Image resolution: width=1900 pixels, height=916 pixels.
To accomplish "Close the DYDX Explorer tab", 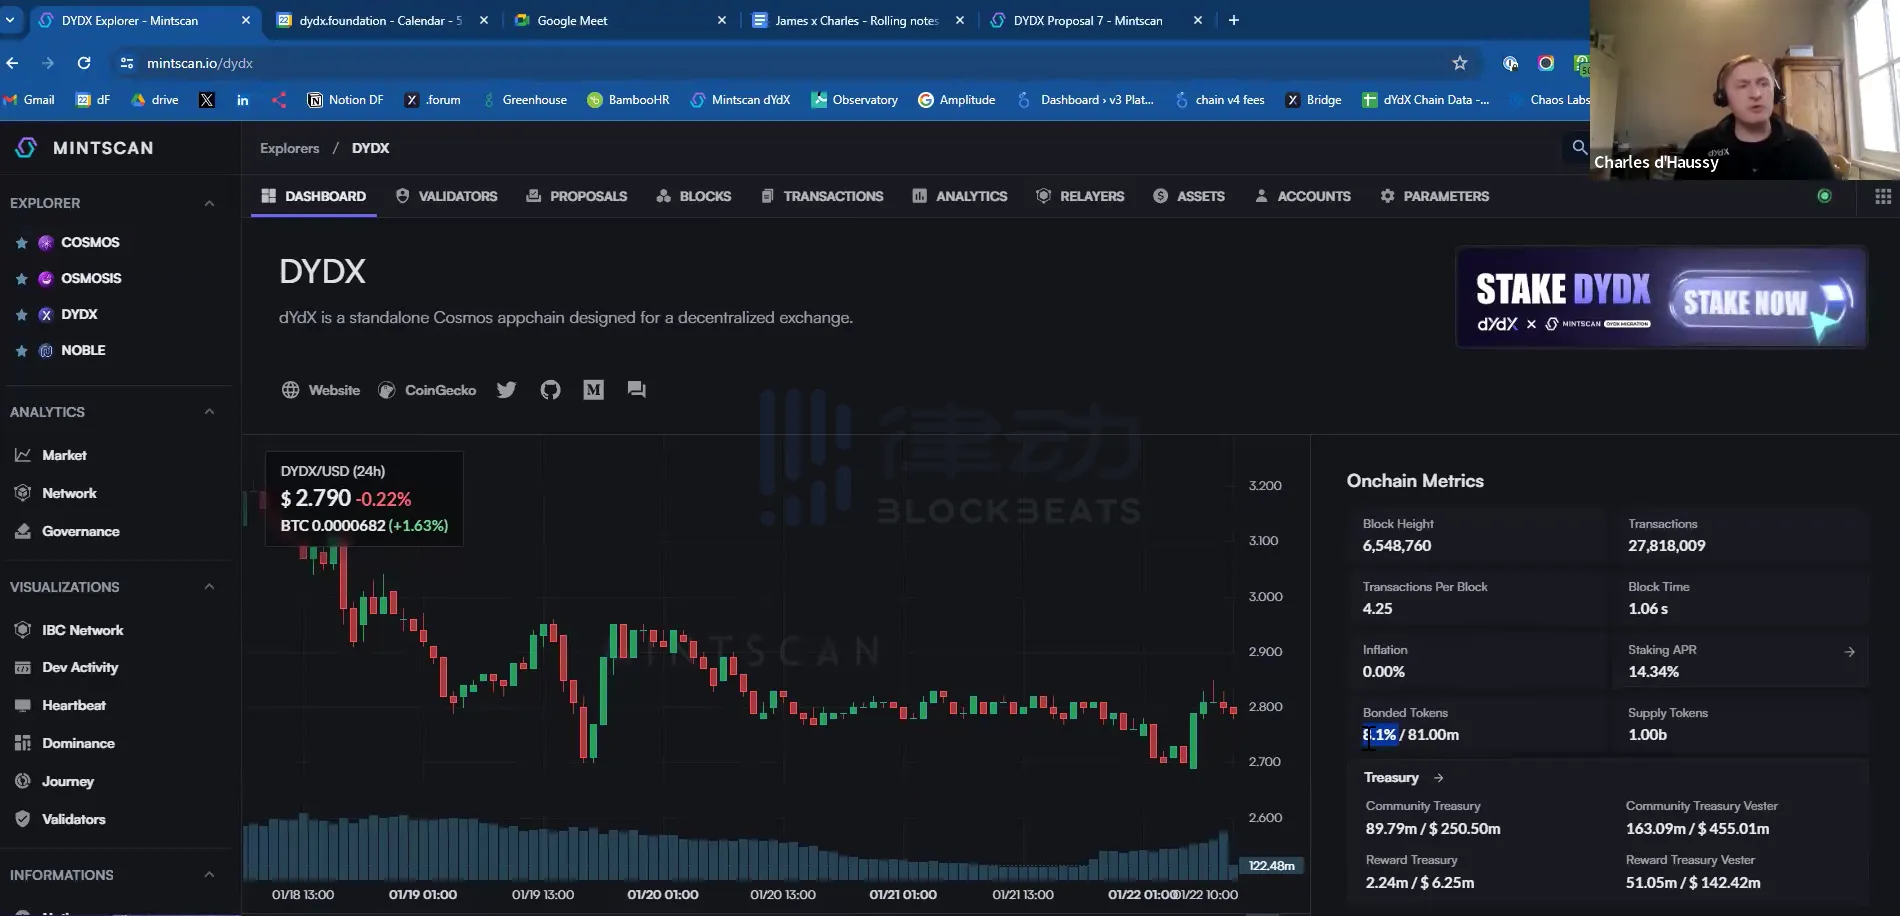I will pyautogui.click(x=246, y=20).
